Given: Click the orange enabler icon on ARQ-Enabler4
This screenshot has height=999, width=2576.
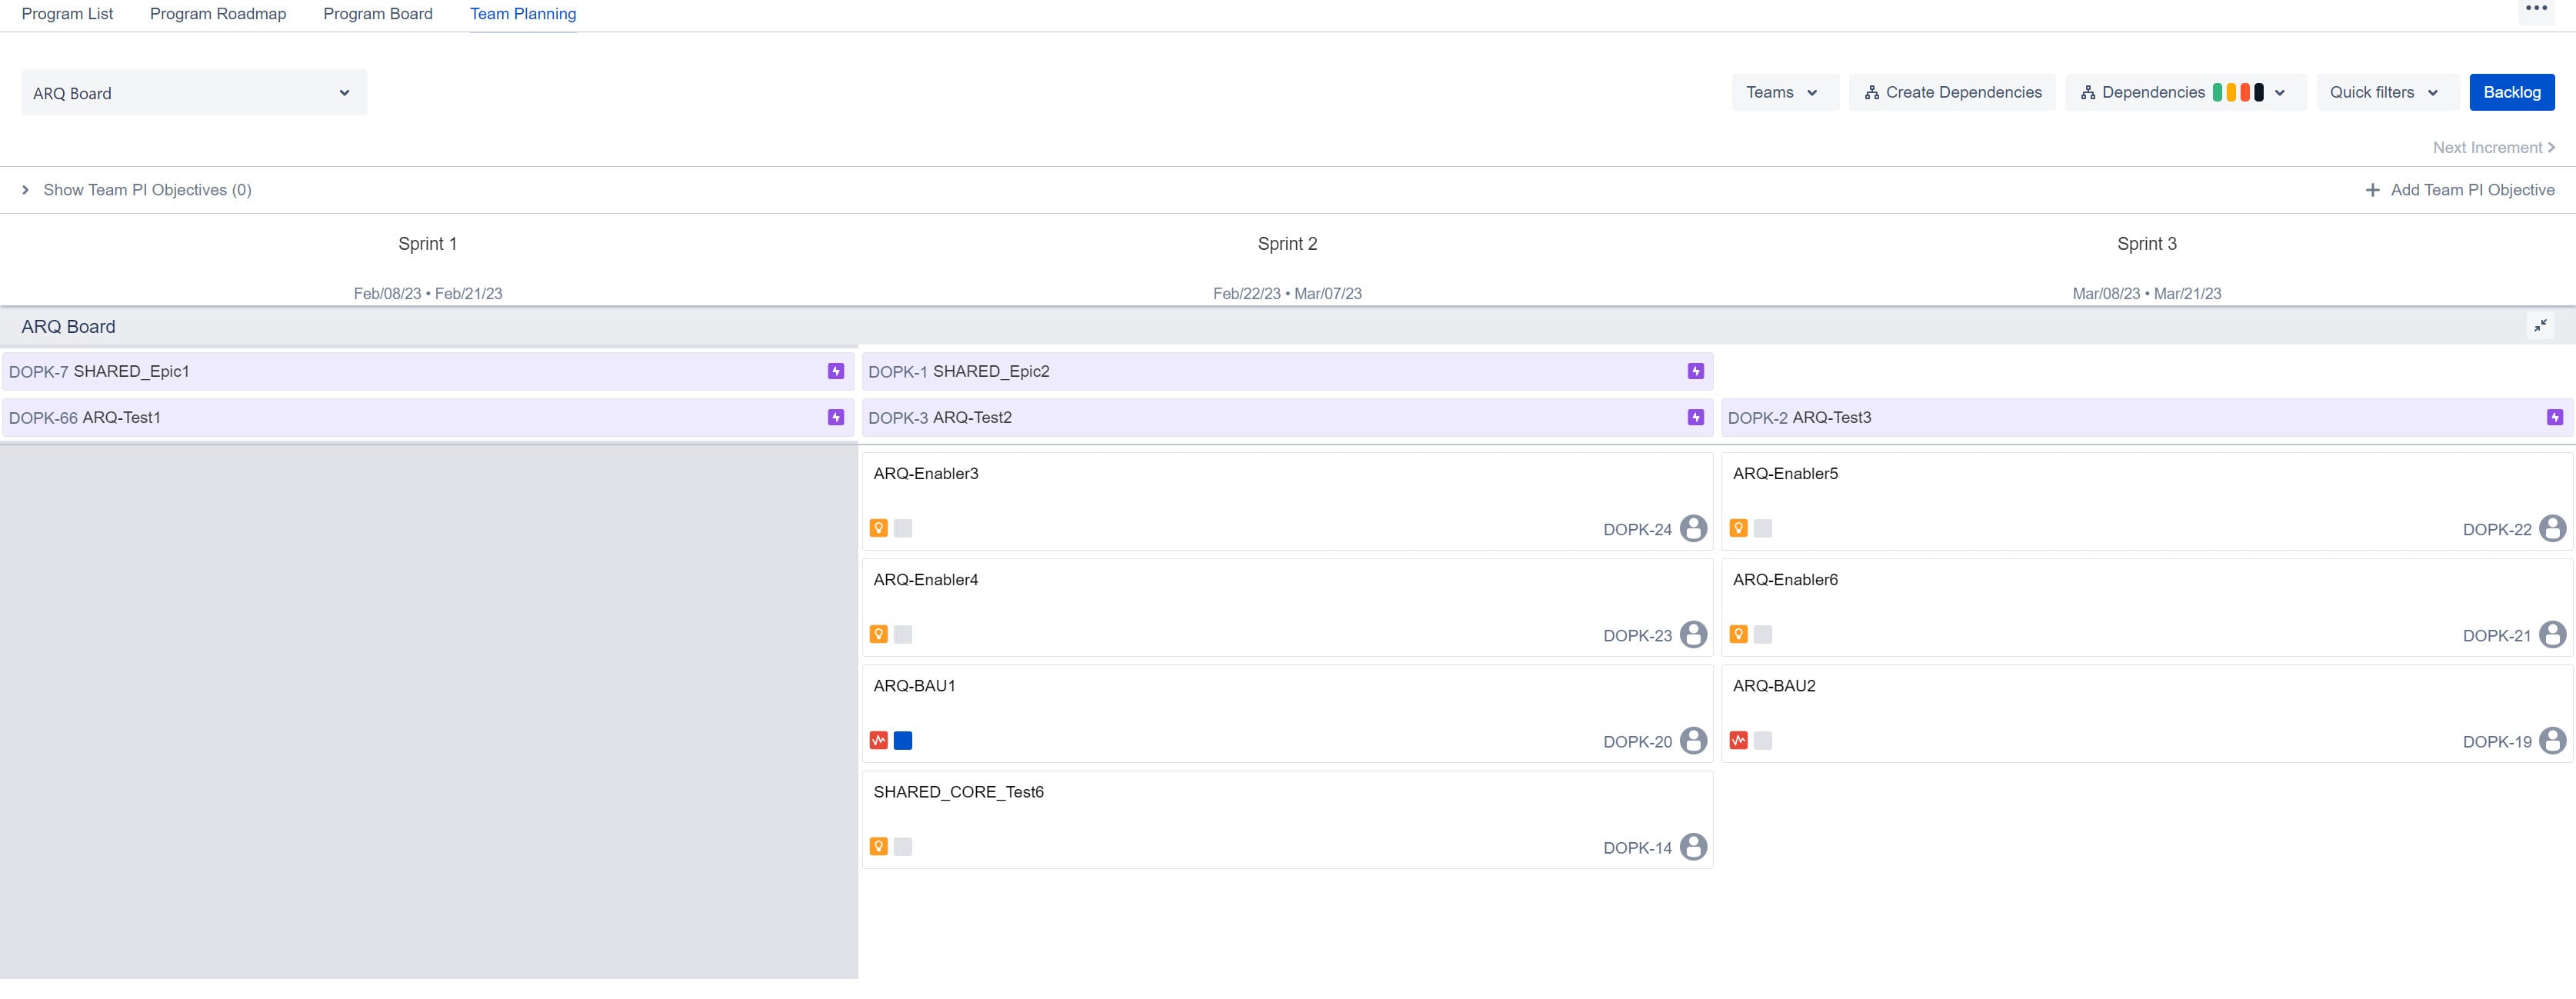Looking at the screenshot, I should click(879, 634).
